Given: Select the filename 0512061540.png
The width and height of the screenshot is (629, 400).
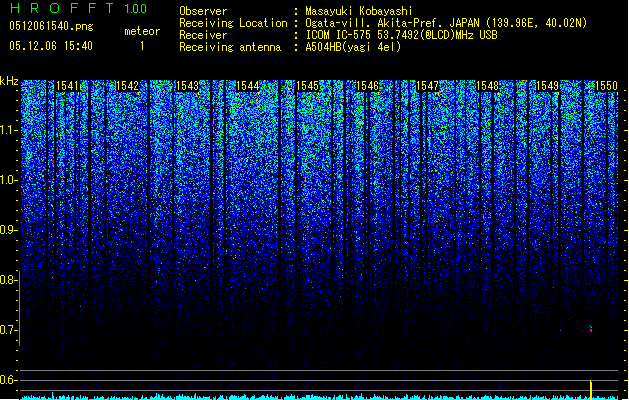Looking at the screenshot, I should point(51,26).
